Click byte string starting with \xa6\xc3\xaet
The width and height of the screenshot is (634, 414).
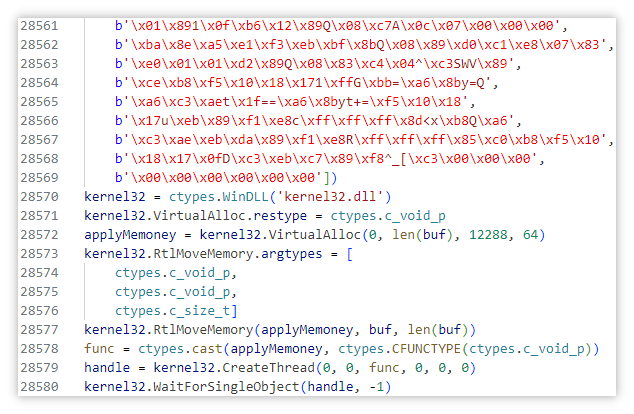[x=291, y=102]
